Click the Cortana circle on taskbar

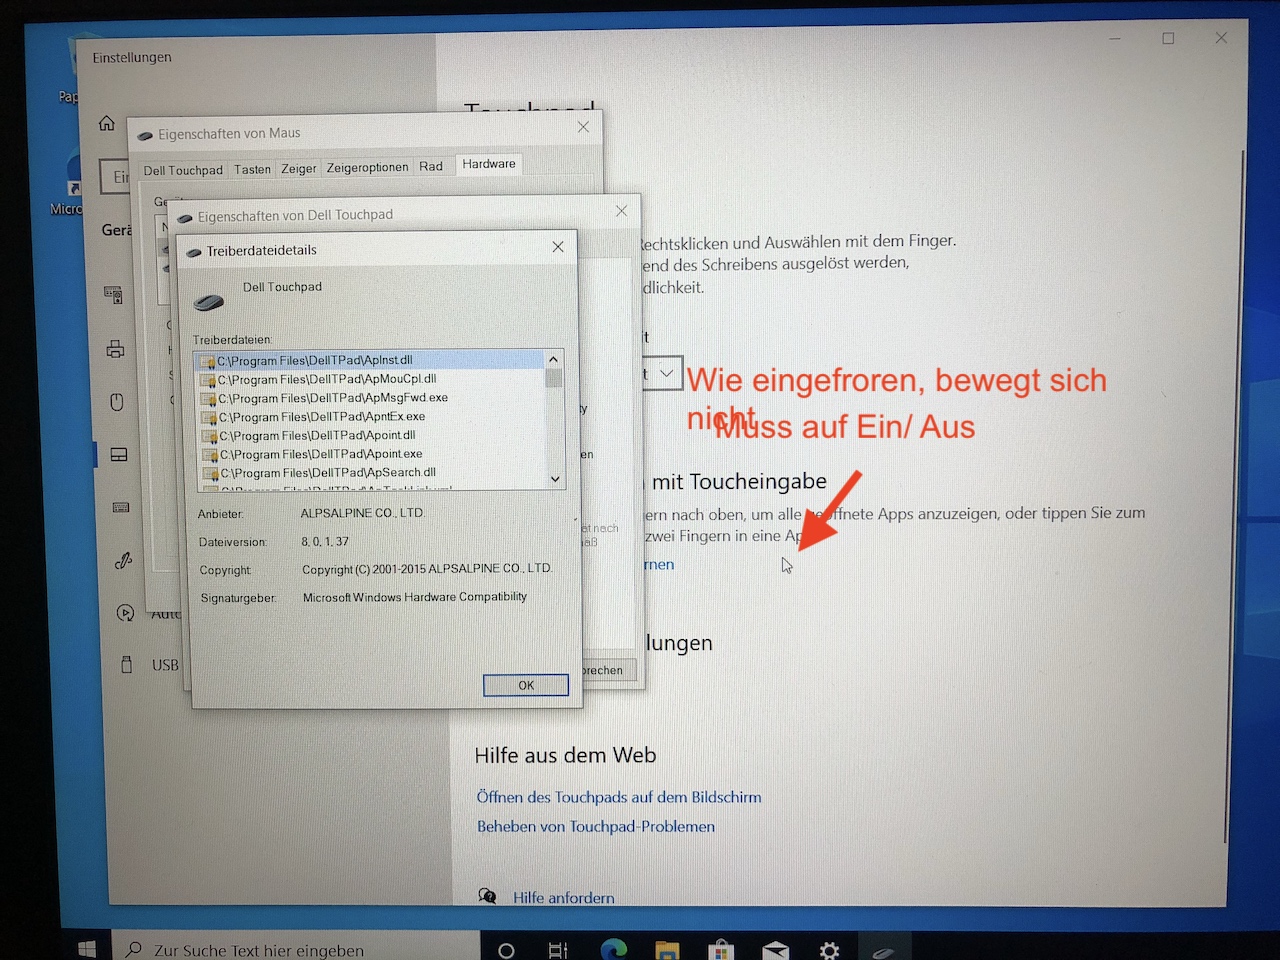tap(506, 950)
